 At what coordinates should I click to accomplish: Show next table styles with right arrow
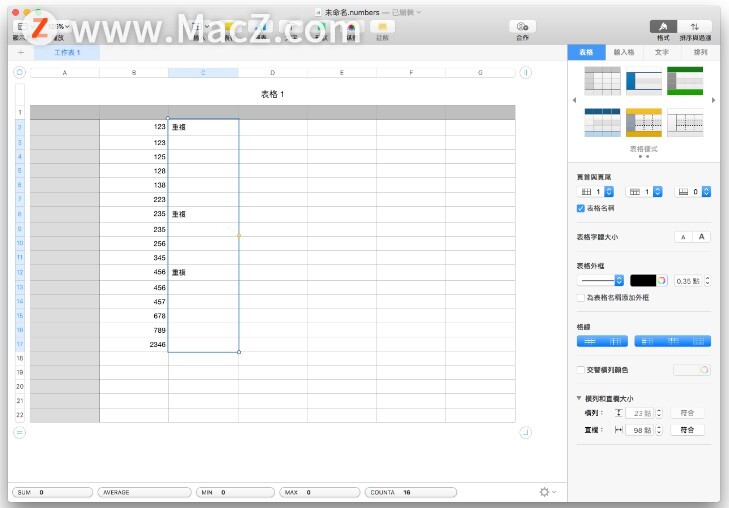pyautogui.click(x=713, y=100)
